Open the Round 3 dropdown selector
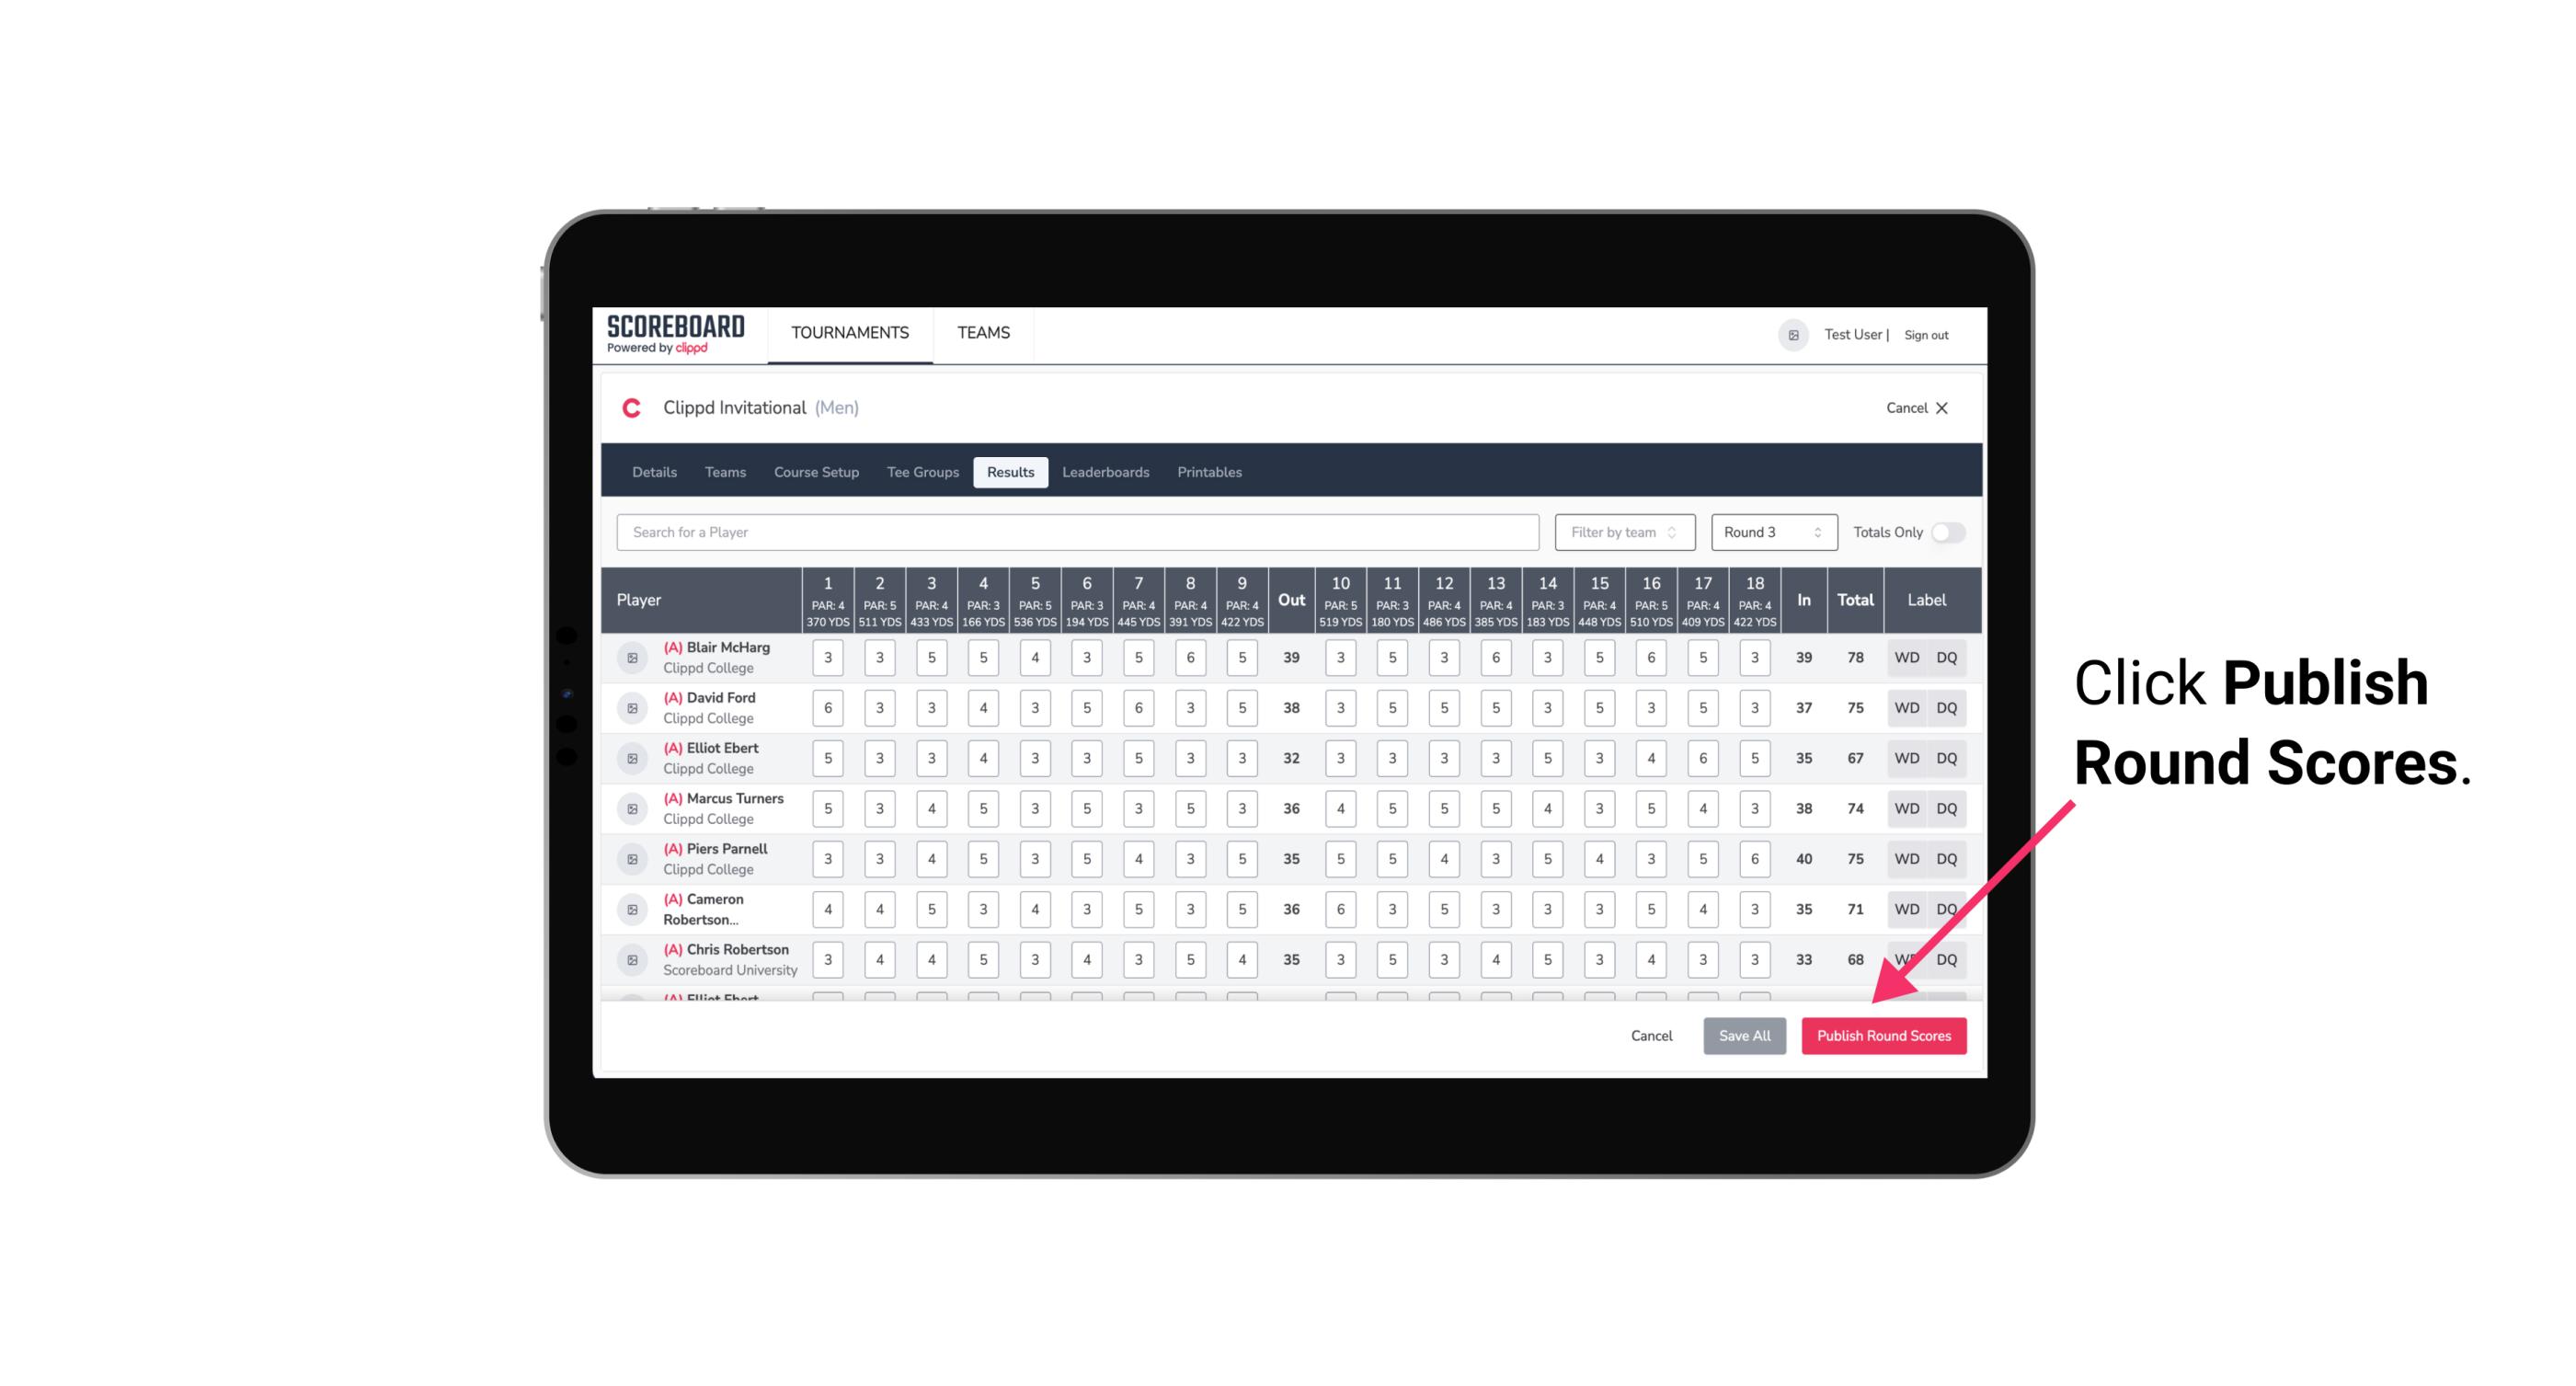 (1769, 531)
